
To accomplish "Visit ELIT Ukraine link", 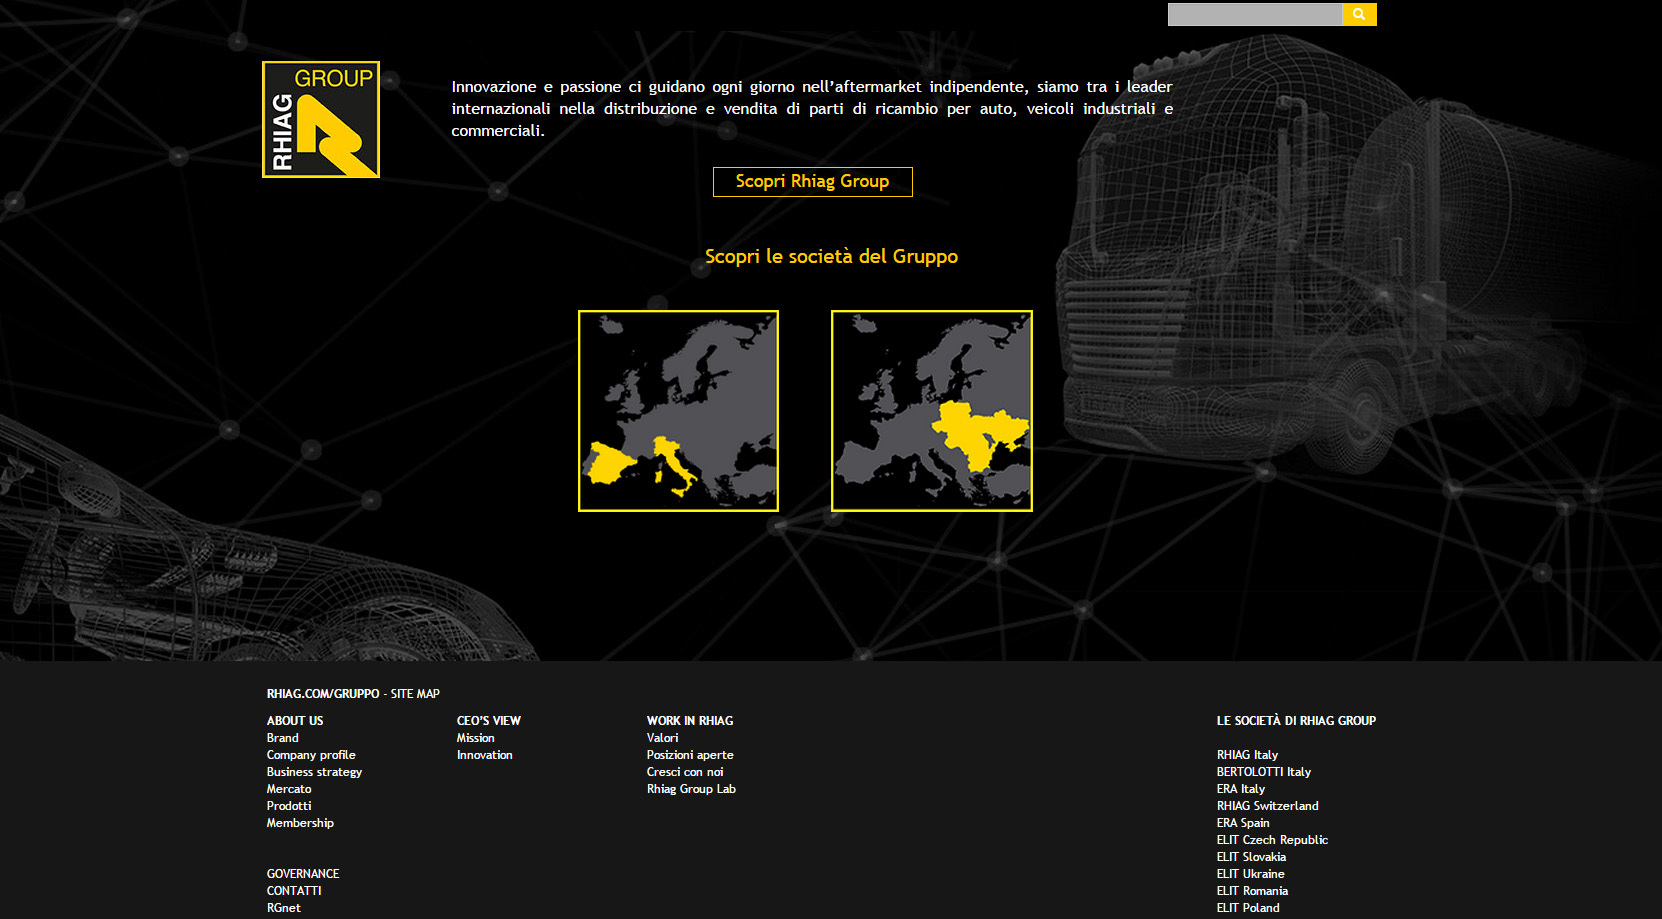I will (x=1251, y=874).
